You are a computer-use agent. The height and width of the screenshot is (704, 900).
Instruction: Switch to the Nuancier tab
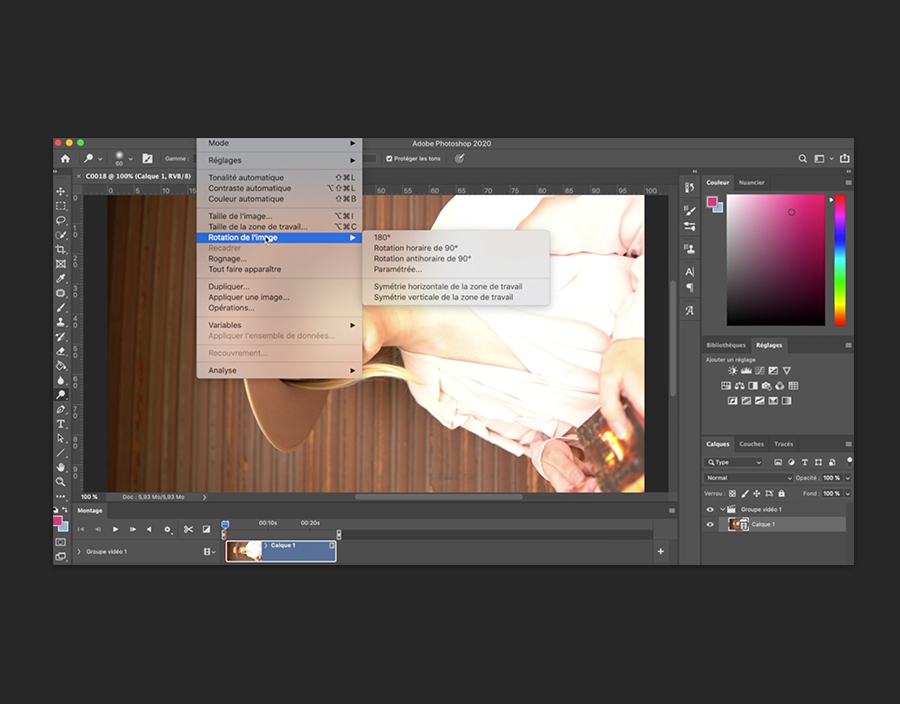coord(751,183)
